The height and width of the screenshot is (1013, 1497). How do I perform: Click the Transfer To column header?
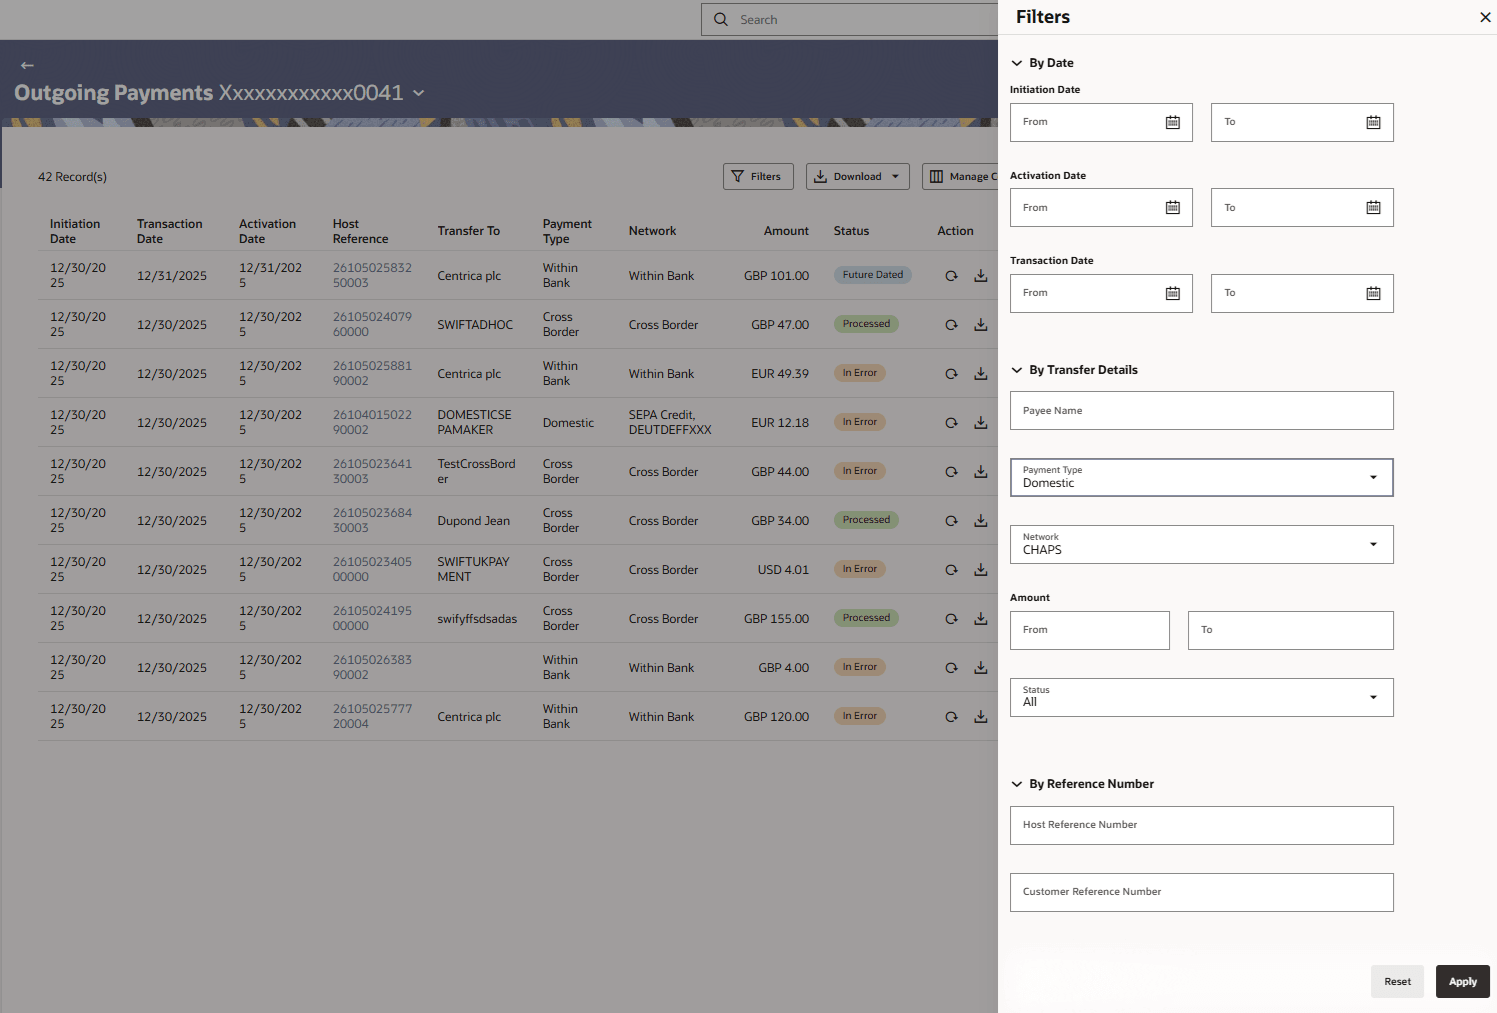[x=468, y=231]
